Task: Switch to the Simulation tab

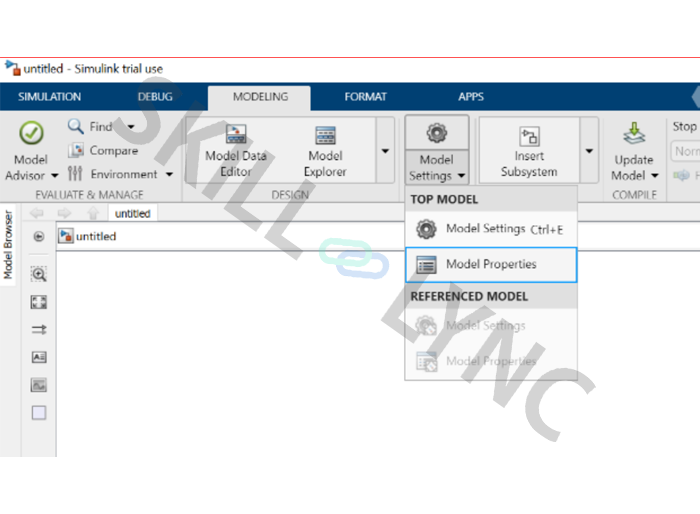Action: pos(49,97)
